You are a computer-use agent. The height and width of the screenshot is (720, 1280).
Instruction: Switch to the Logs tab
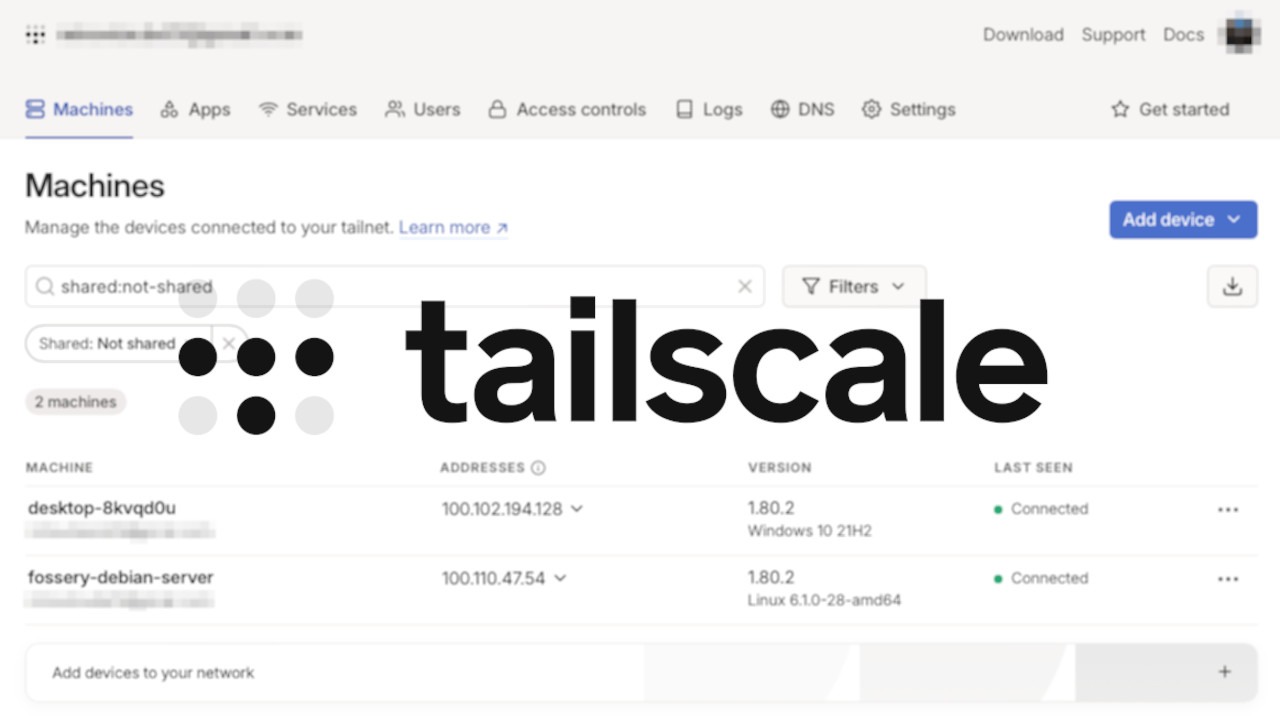pos(709,110)
